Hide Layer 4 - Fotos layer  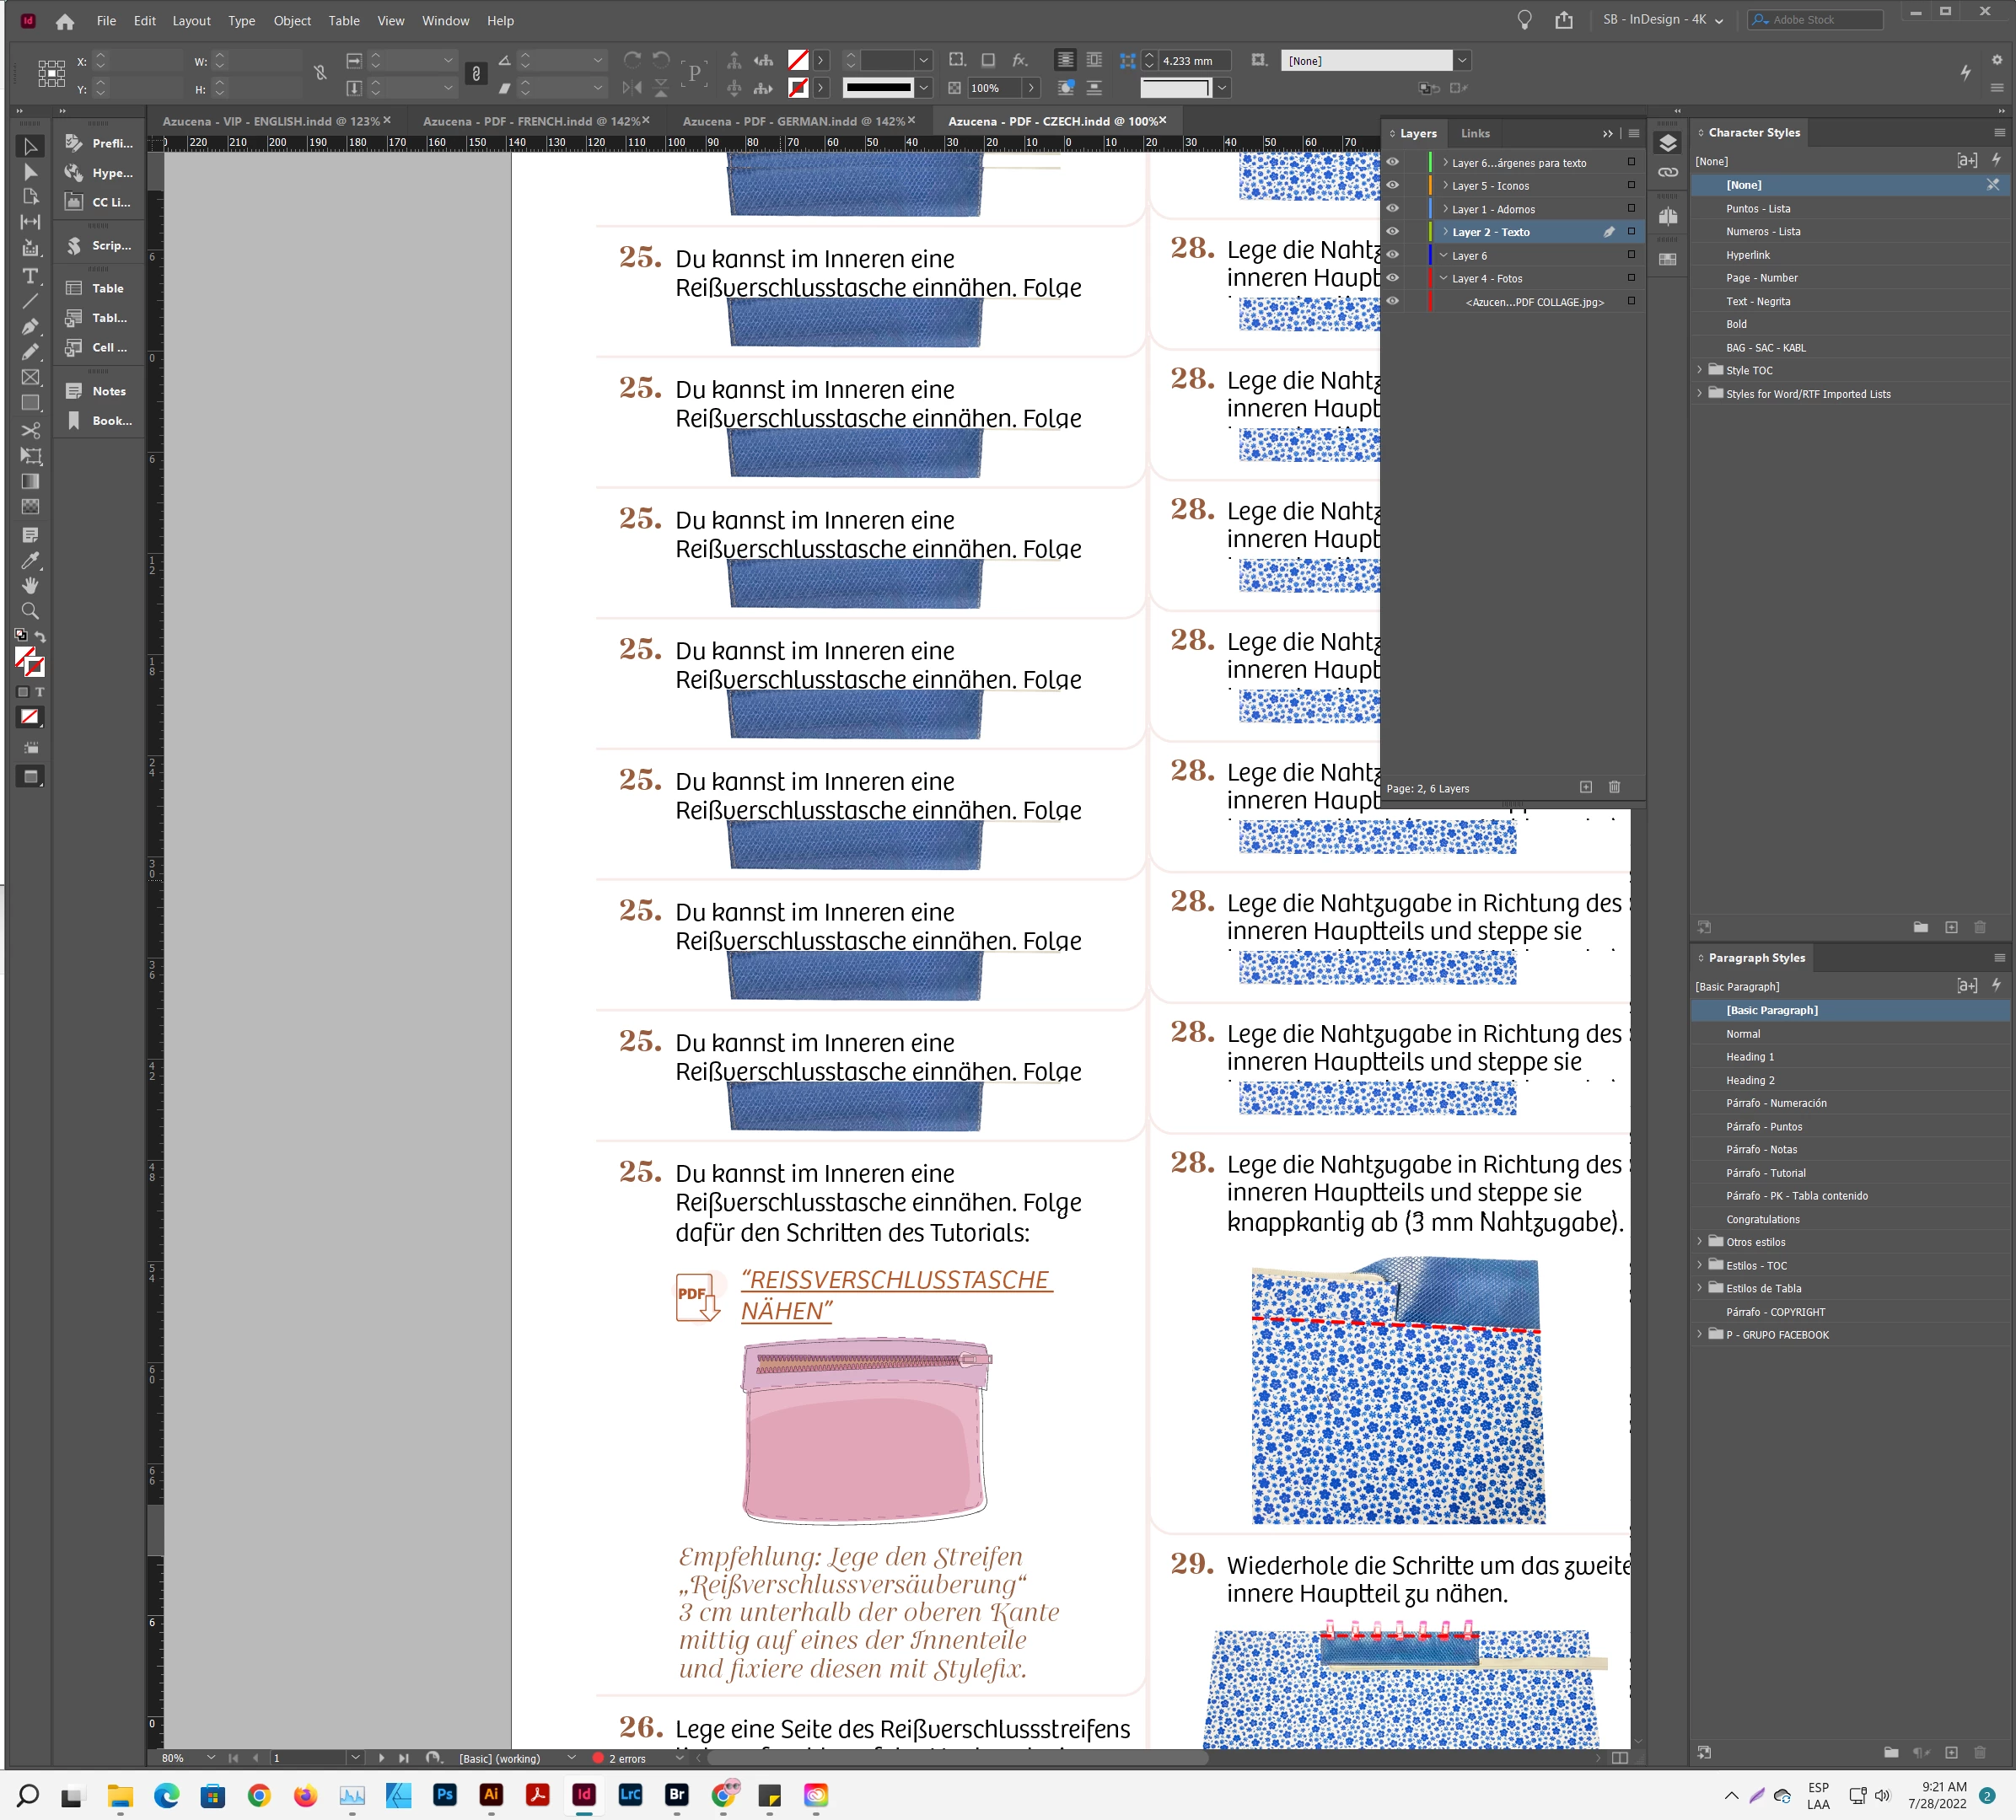coord(1392,278)
